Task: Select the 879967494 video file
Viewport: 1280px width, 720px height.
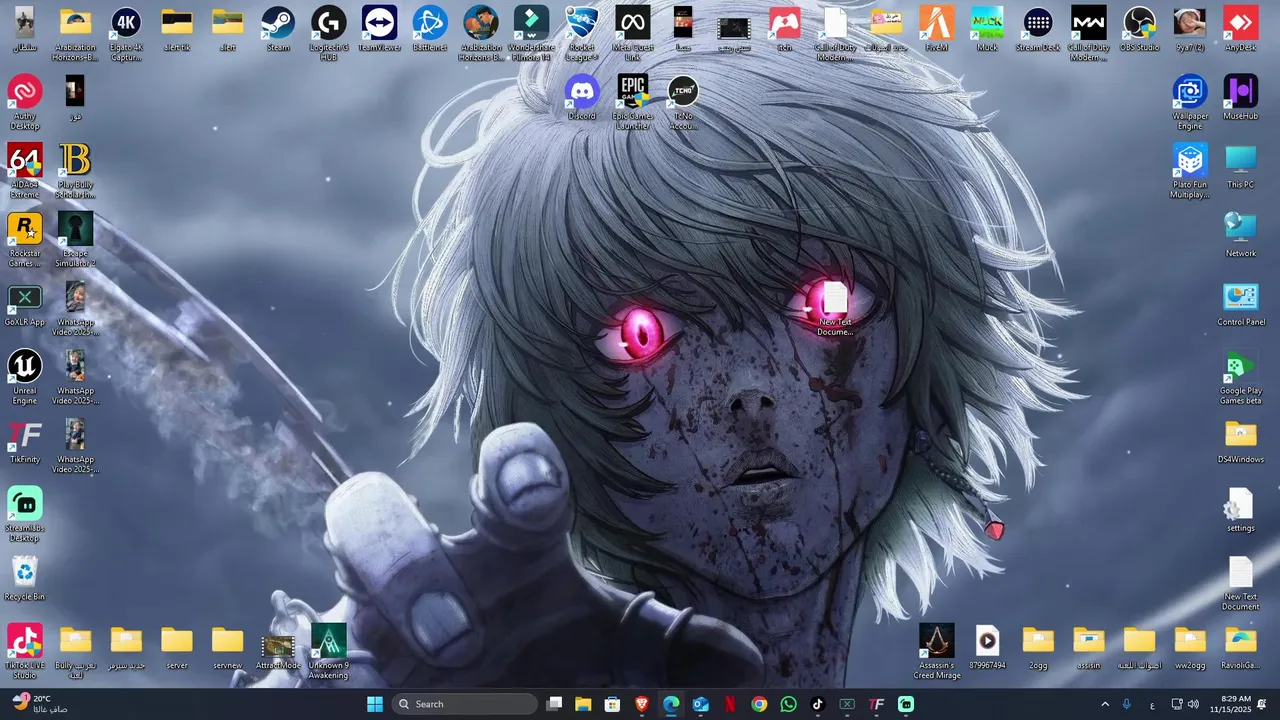Action: (x=987, y=648)
